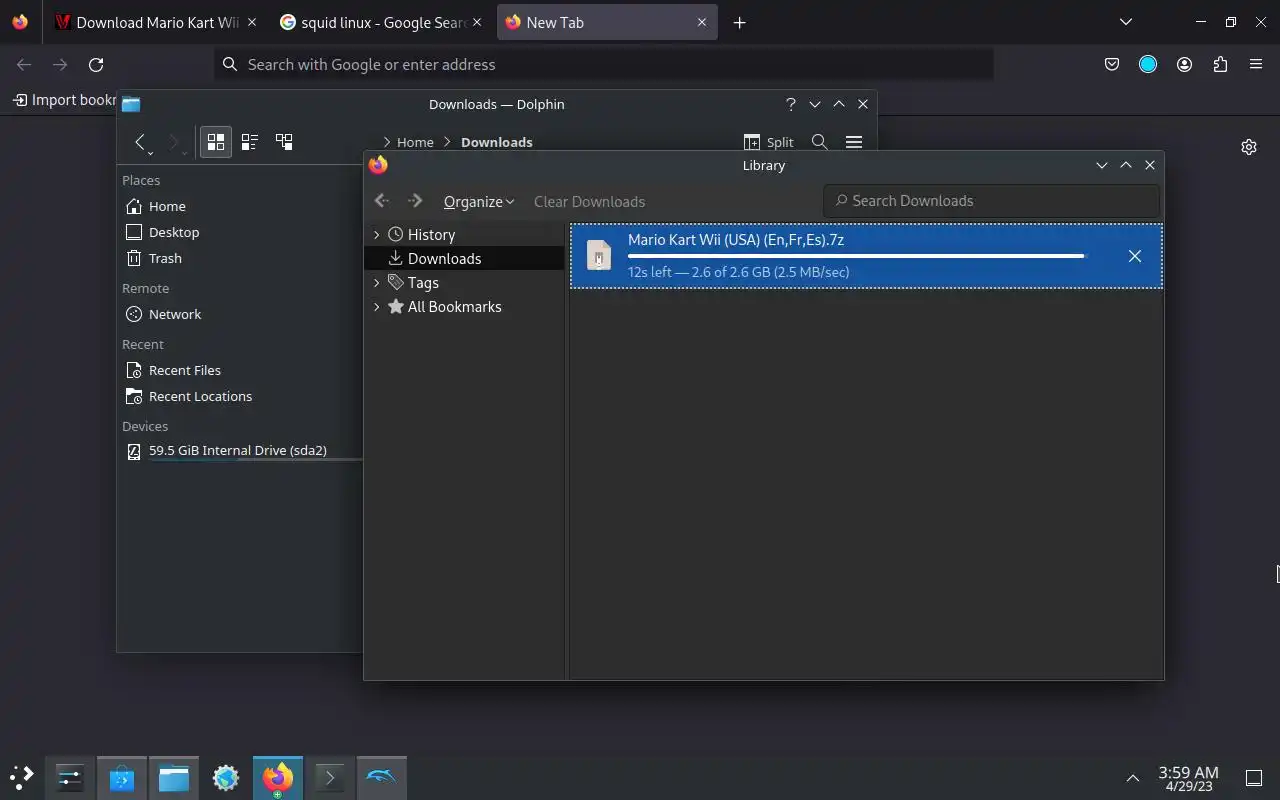1280x800 pixels.
Task: Click Clear Downloads in Library
Action: point(589,201)
